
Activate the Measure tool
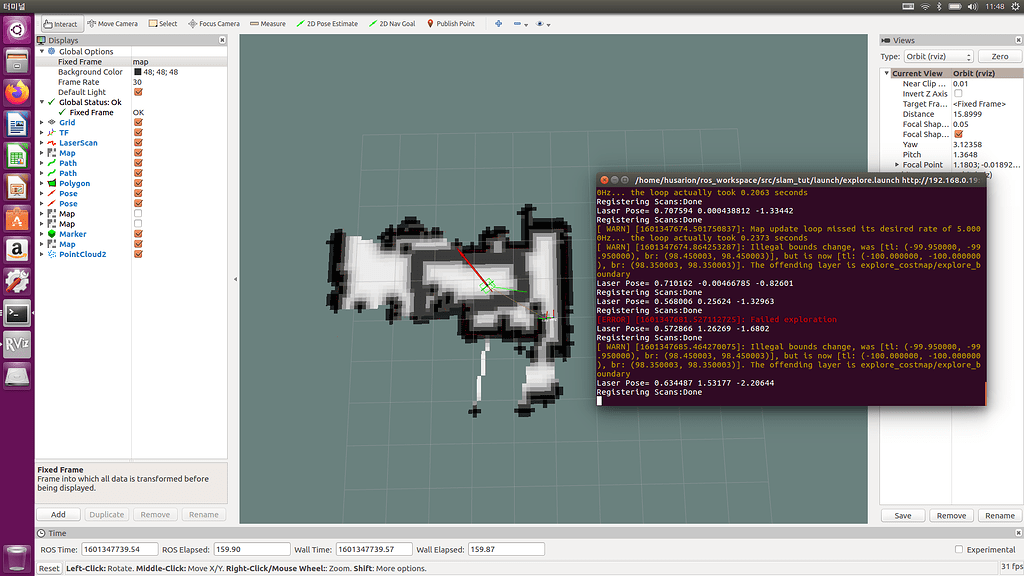click(267, 23)
